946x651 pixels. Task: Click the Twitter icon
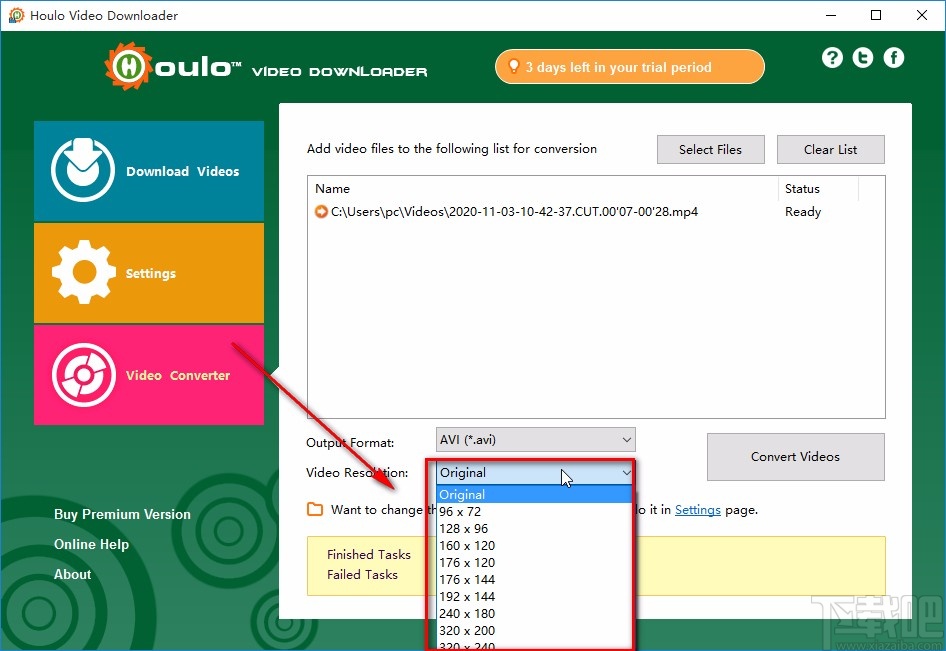coord(862,57)
